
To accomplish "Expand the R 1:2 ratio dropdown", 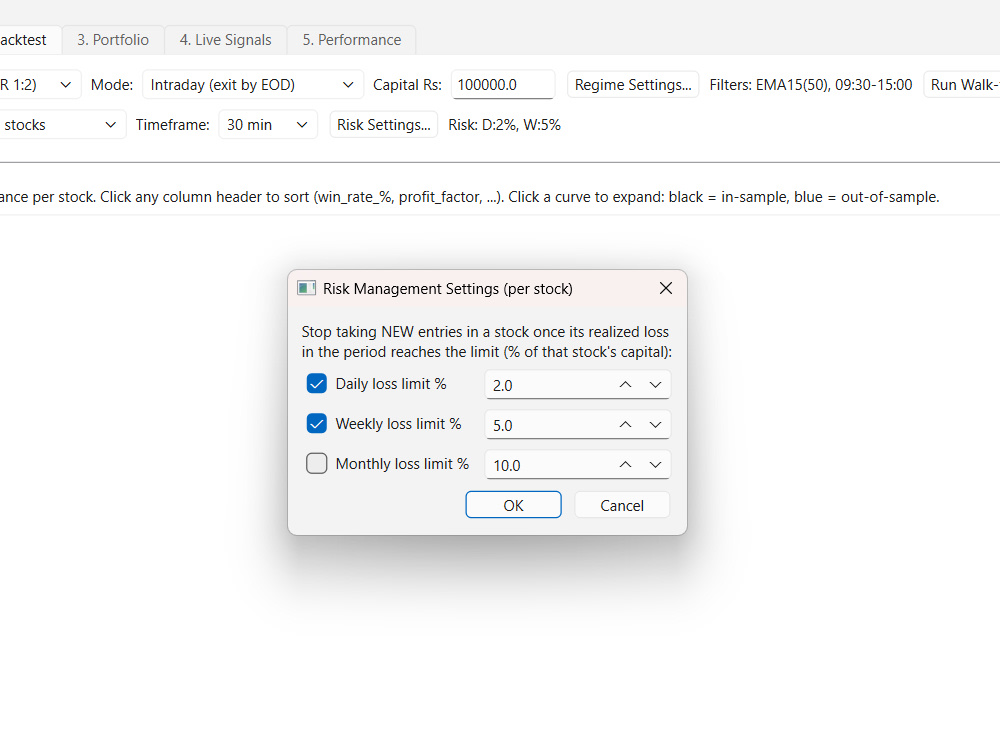I will (x=40, y=85).
